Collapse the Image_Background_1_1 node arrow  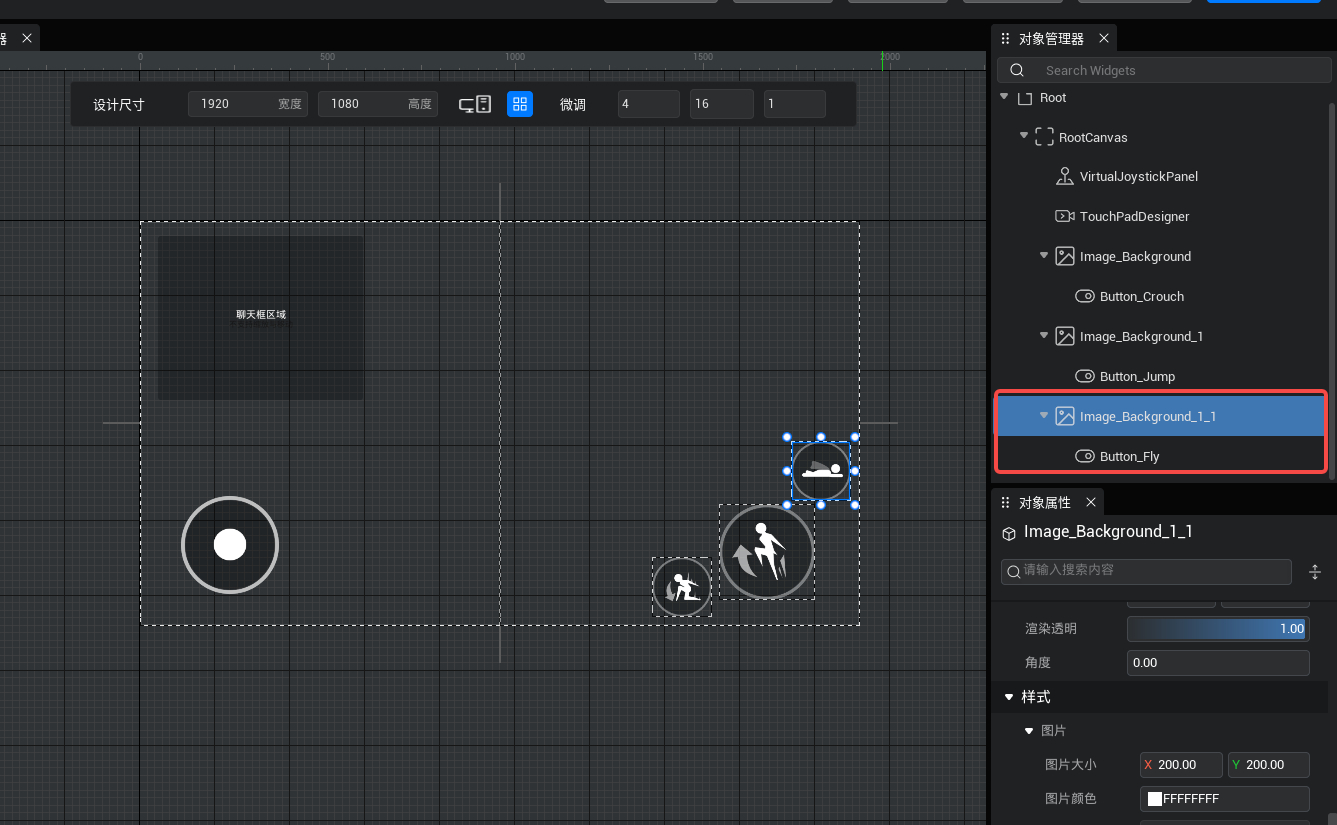[x=1044, y=416]
